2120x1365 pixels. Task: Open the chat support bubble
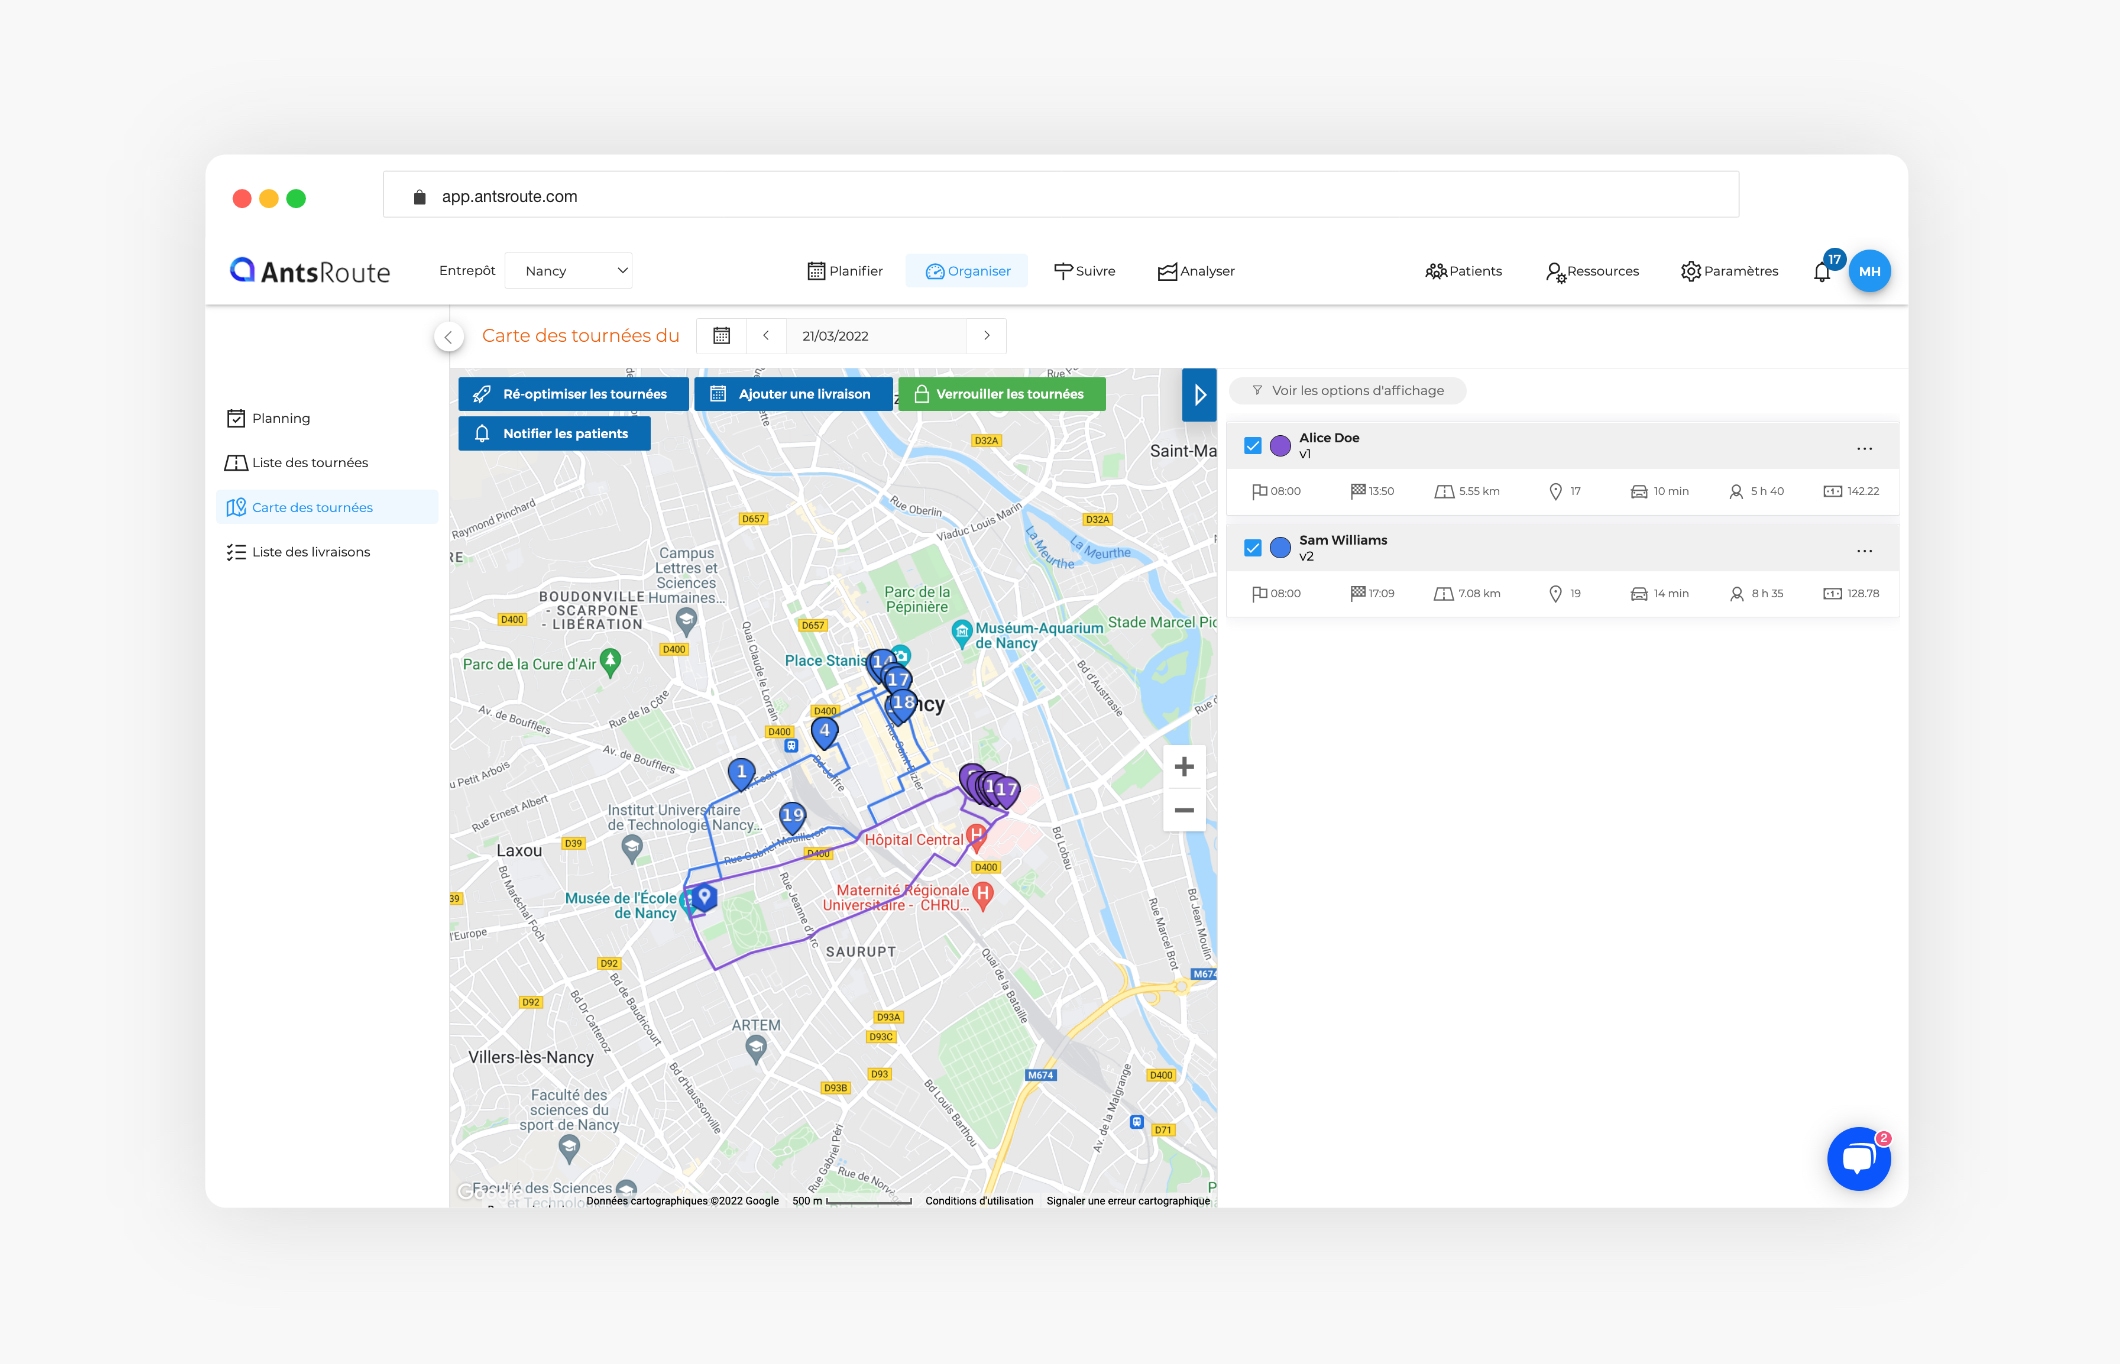click(1858, 1160)
